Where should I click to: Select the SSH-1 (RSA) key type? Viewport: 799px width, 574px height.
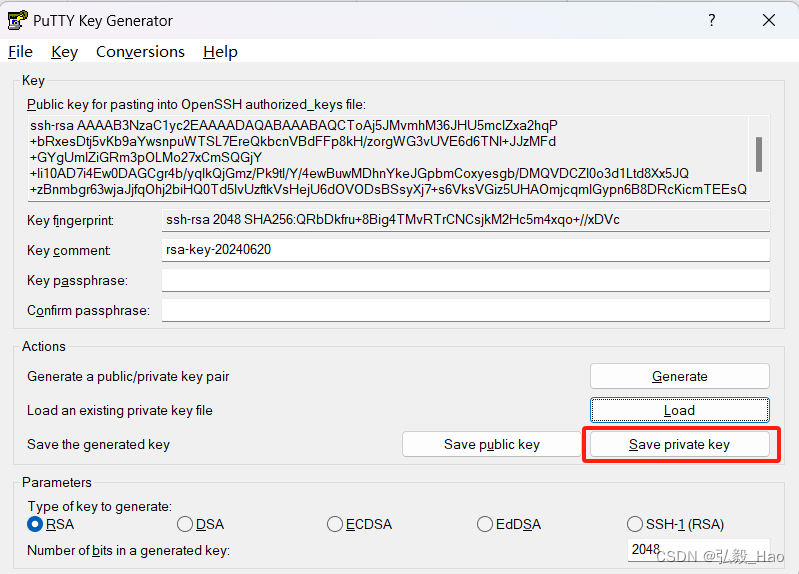coord(635,524)
